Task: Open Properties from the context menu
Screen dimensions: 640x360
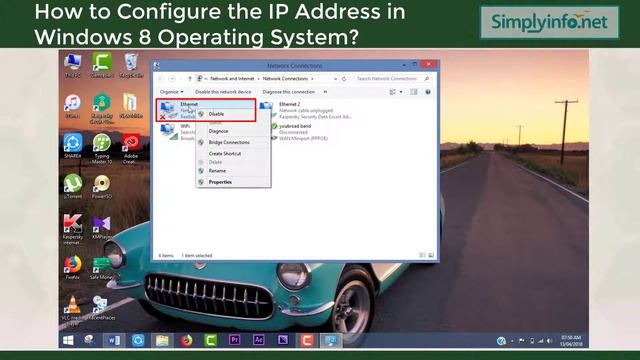Action: pyautogui.click(x=220, y=182)
